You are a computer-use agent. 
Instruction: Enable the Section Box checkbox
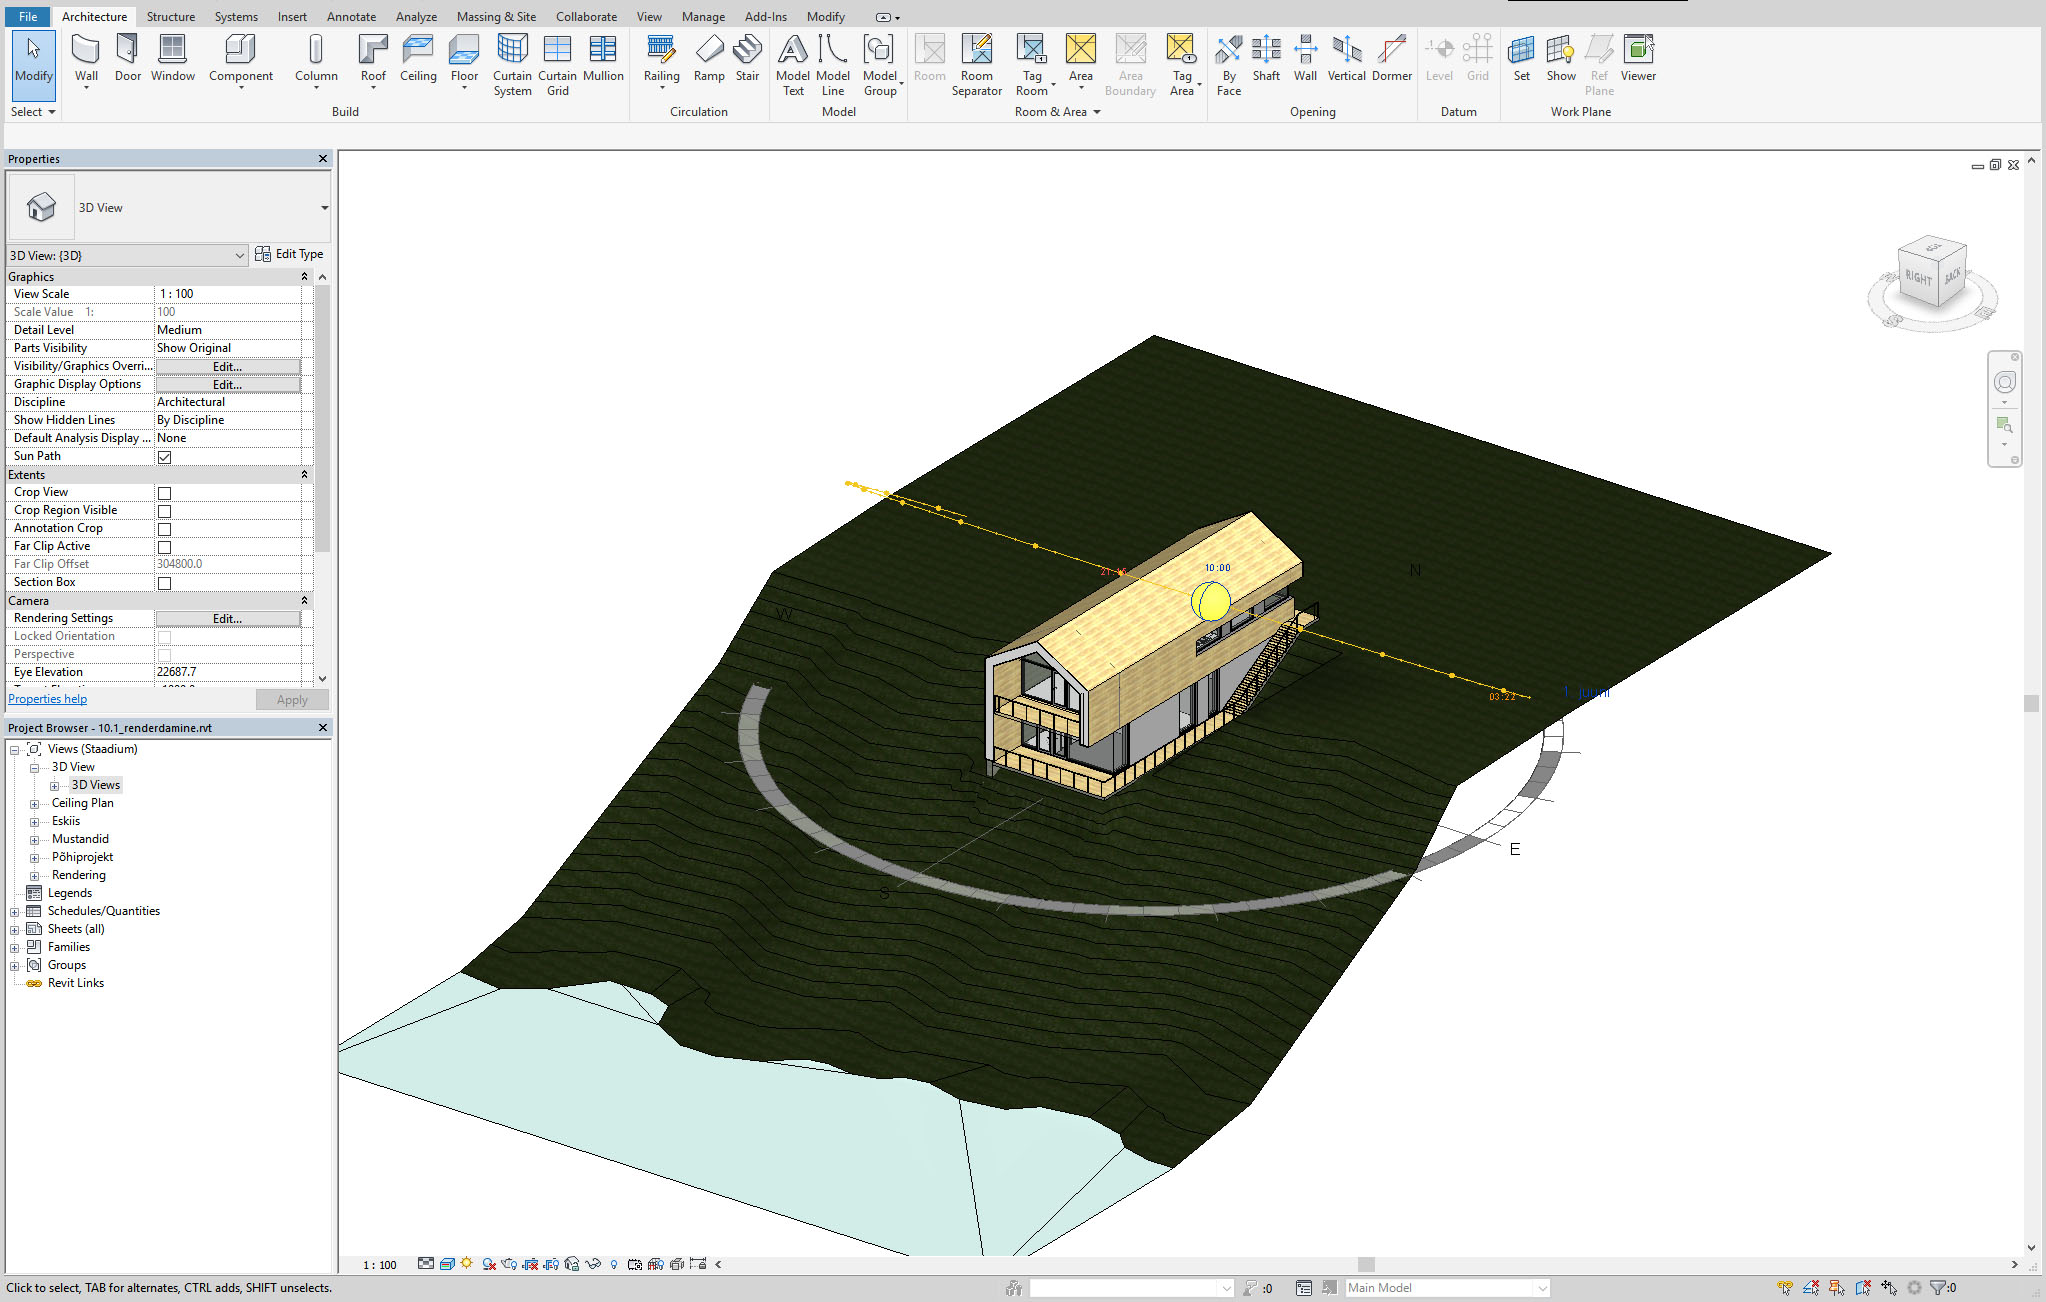[x=165, y=583]
